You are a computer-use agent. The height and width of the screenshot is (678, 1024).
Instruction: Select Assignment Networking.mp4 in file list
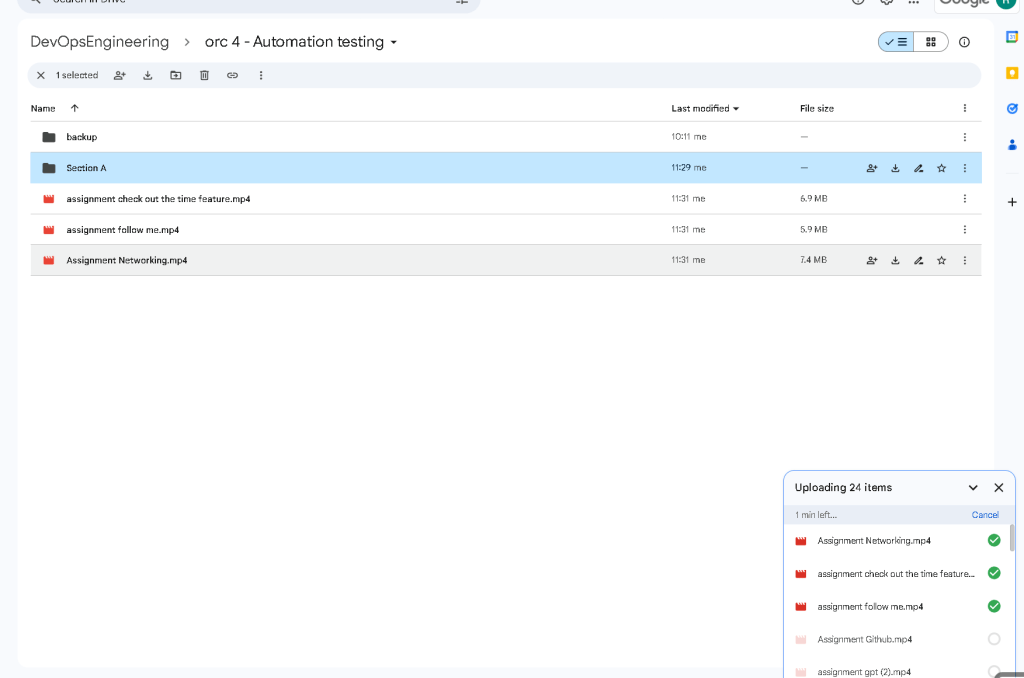[127, 260]
